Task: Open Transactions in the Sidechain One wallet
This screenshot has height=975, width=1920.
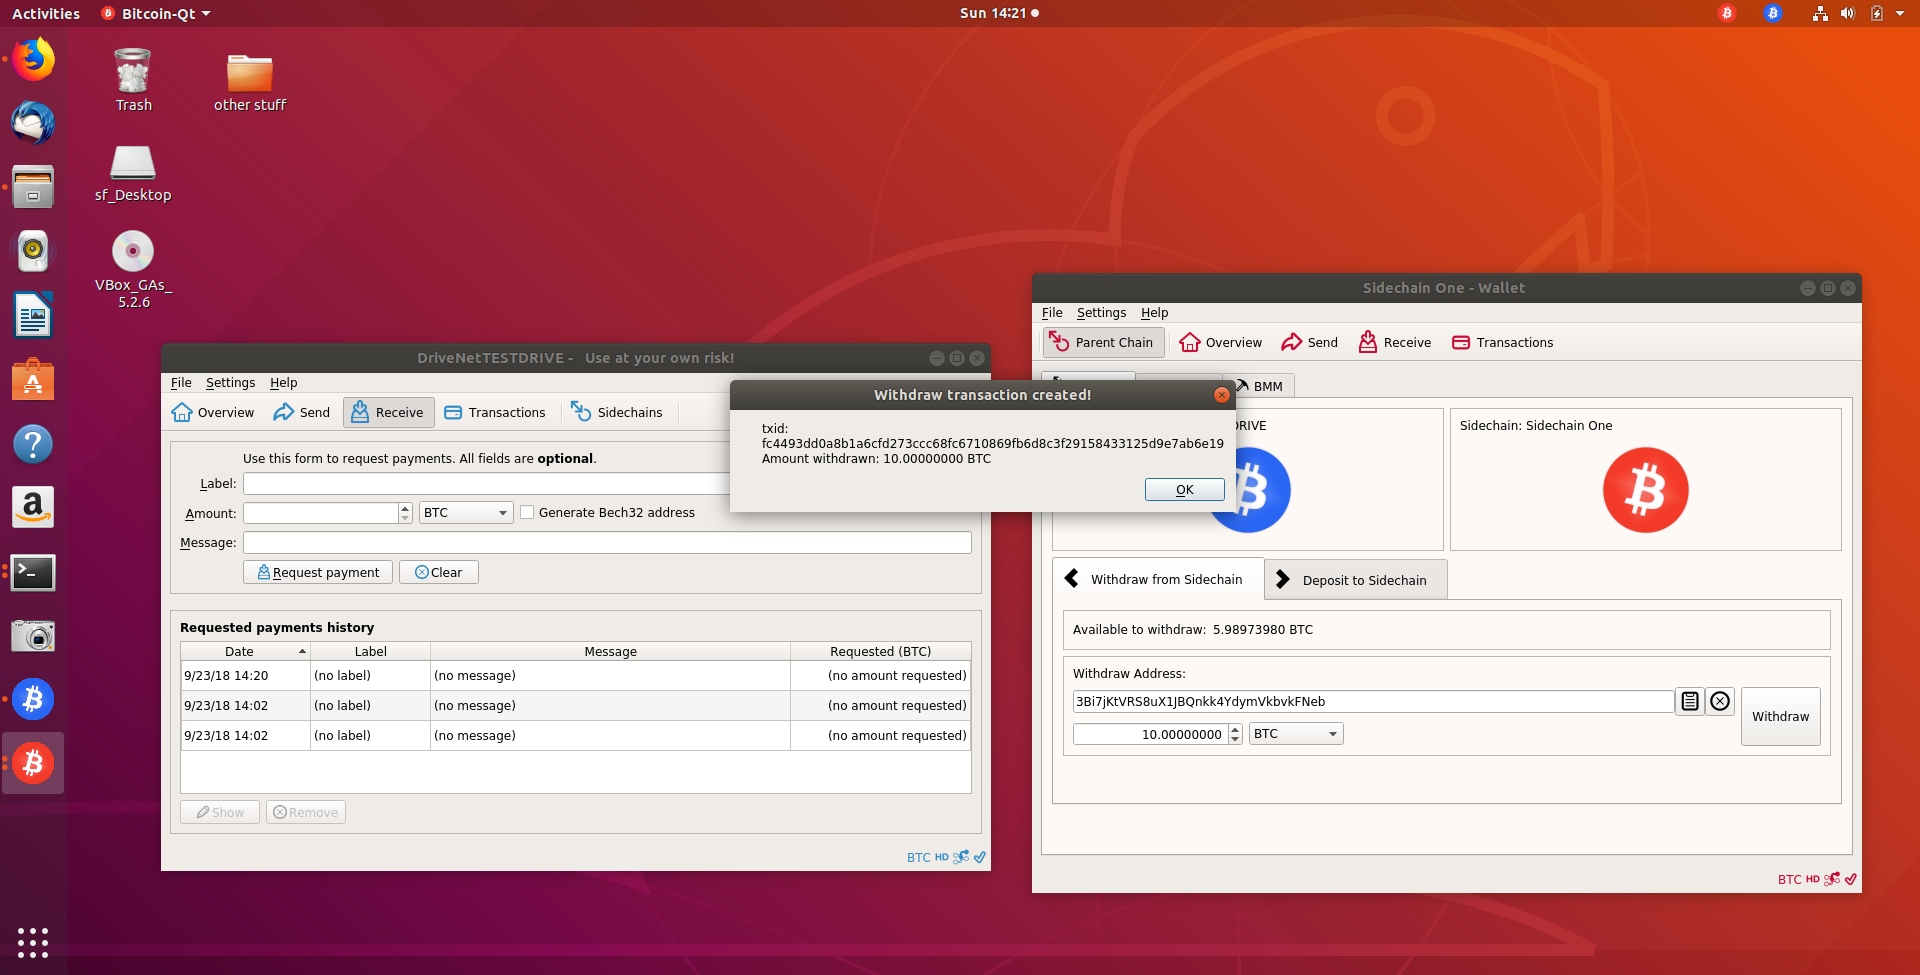Action: coord(1502,343)
